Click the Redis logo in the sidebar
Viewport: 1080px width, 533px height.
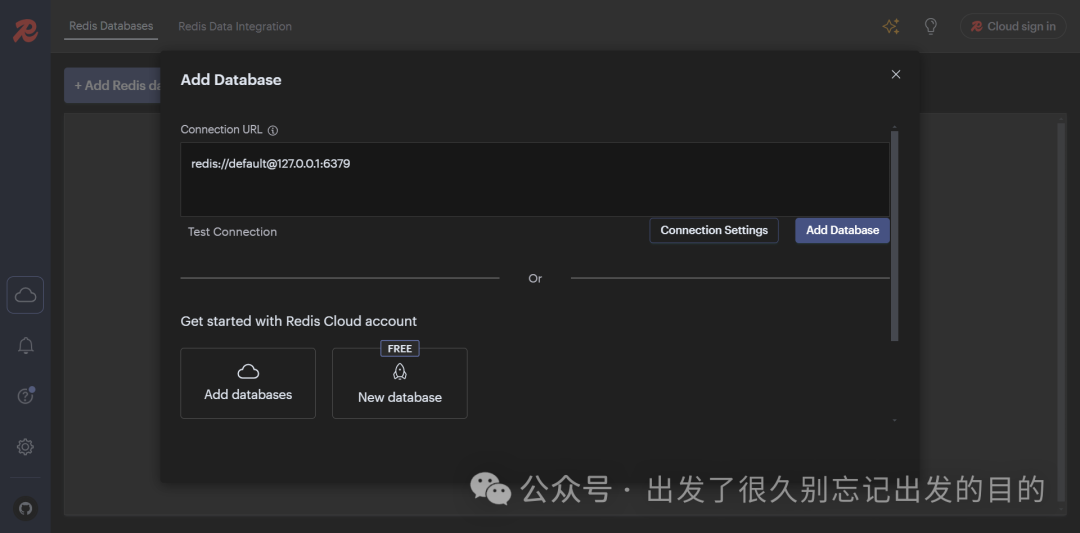point(25,30)
